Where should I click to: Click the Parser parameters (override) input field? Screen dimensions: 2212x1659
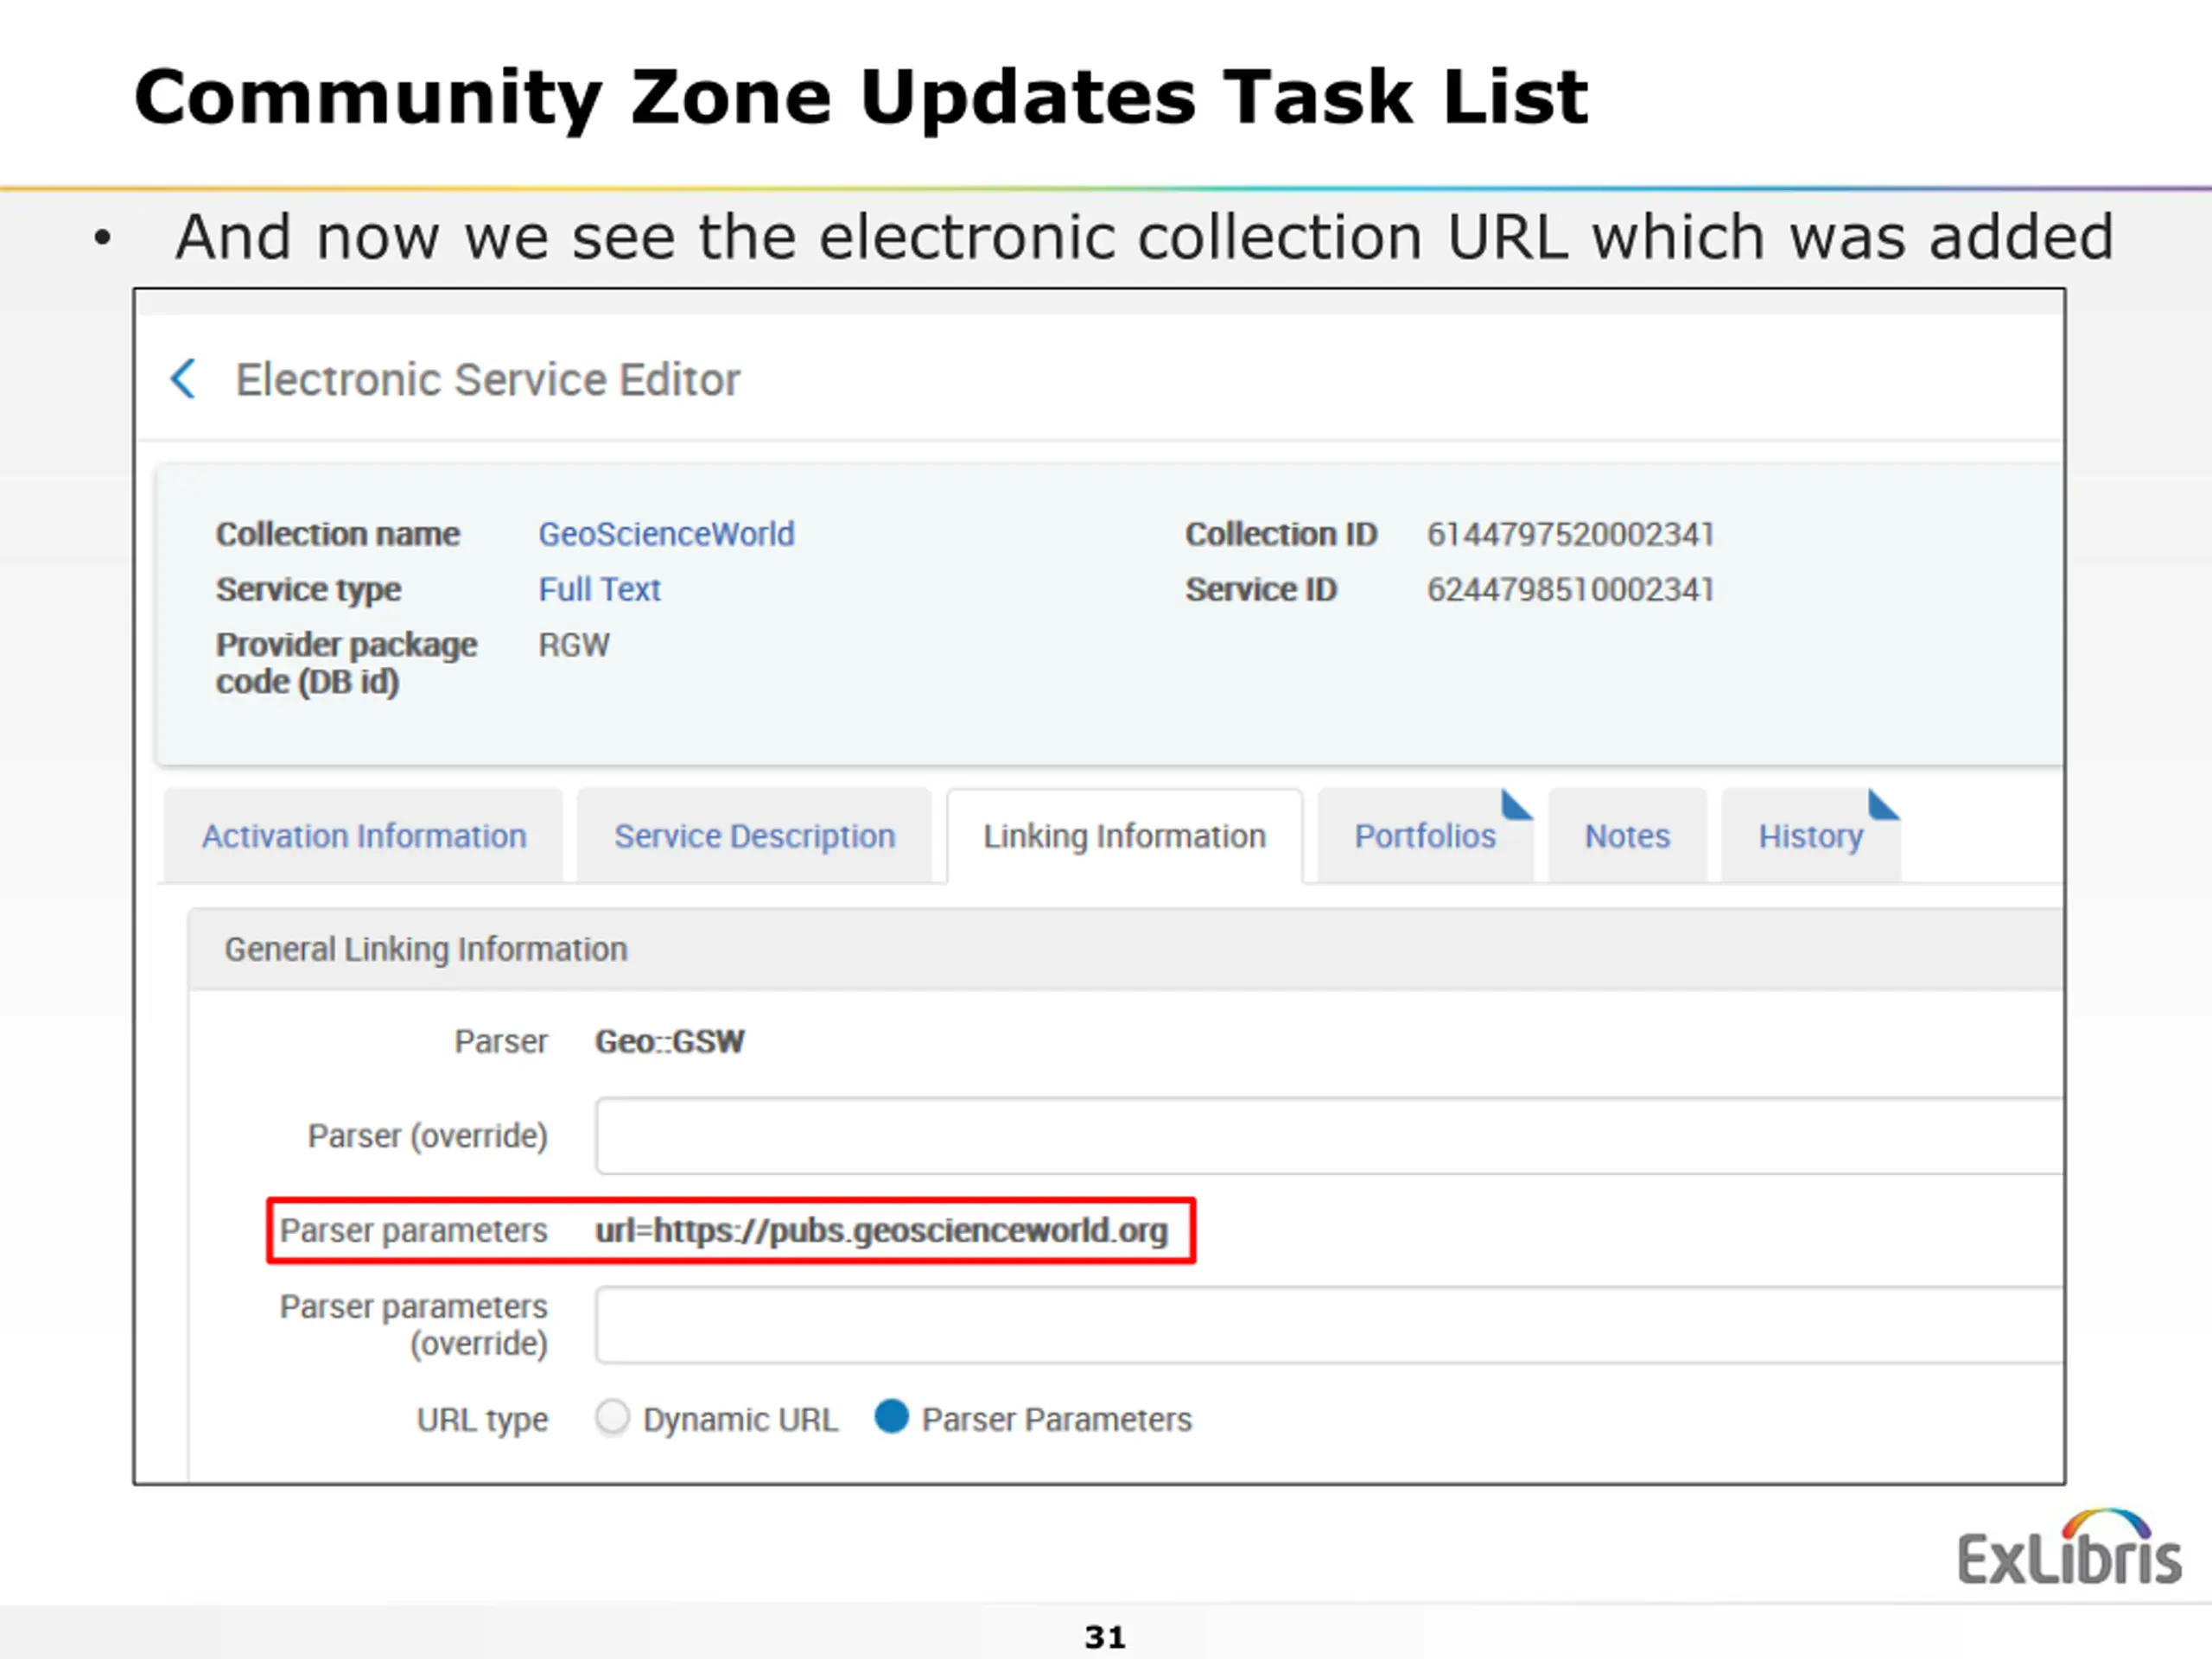click(1330, 1325)
